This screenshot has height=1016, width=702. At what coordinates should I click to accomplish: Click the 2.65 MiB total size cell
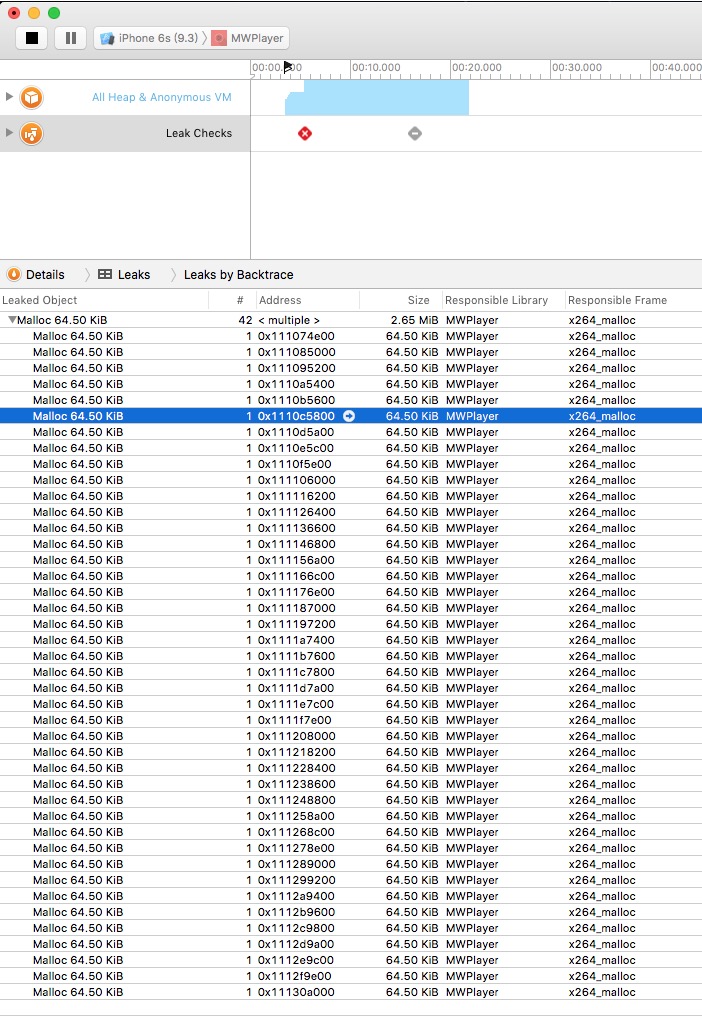coord(414,320)
